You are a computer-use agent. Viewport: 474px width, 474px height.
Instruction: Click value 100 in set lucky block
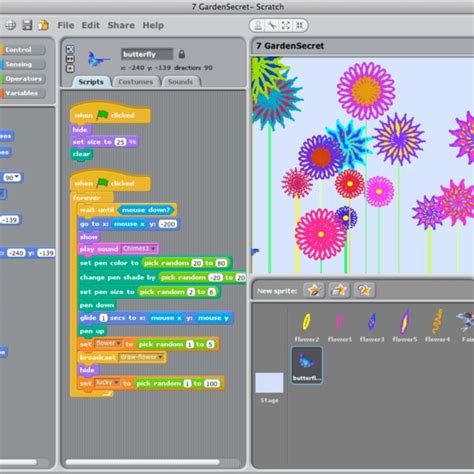(212, 383)
